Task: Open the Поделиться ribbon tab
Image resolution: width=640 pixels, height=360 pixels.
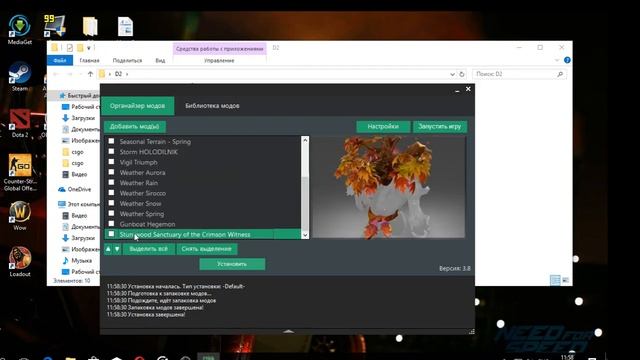Action: (x=127, y=60)
